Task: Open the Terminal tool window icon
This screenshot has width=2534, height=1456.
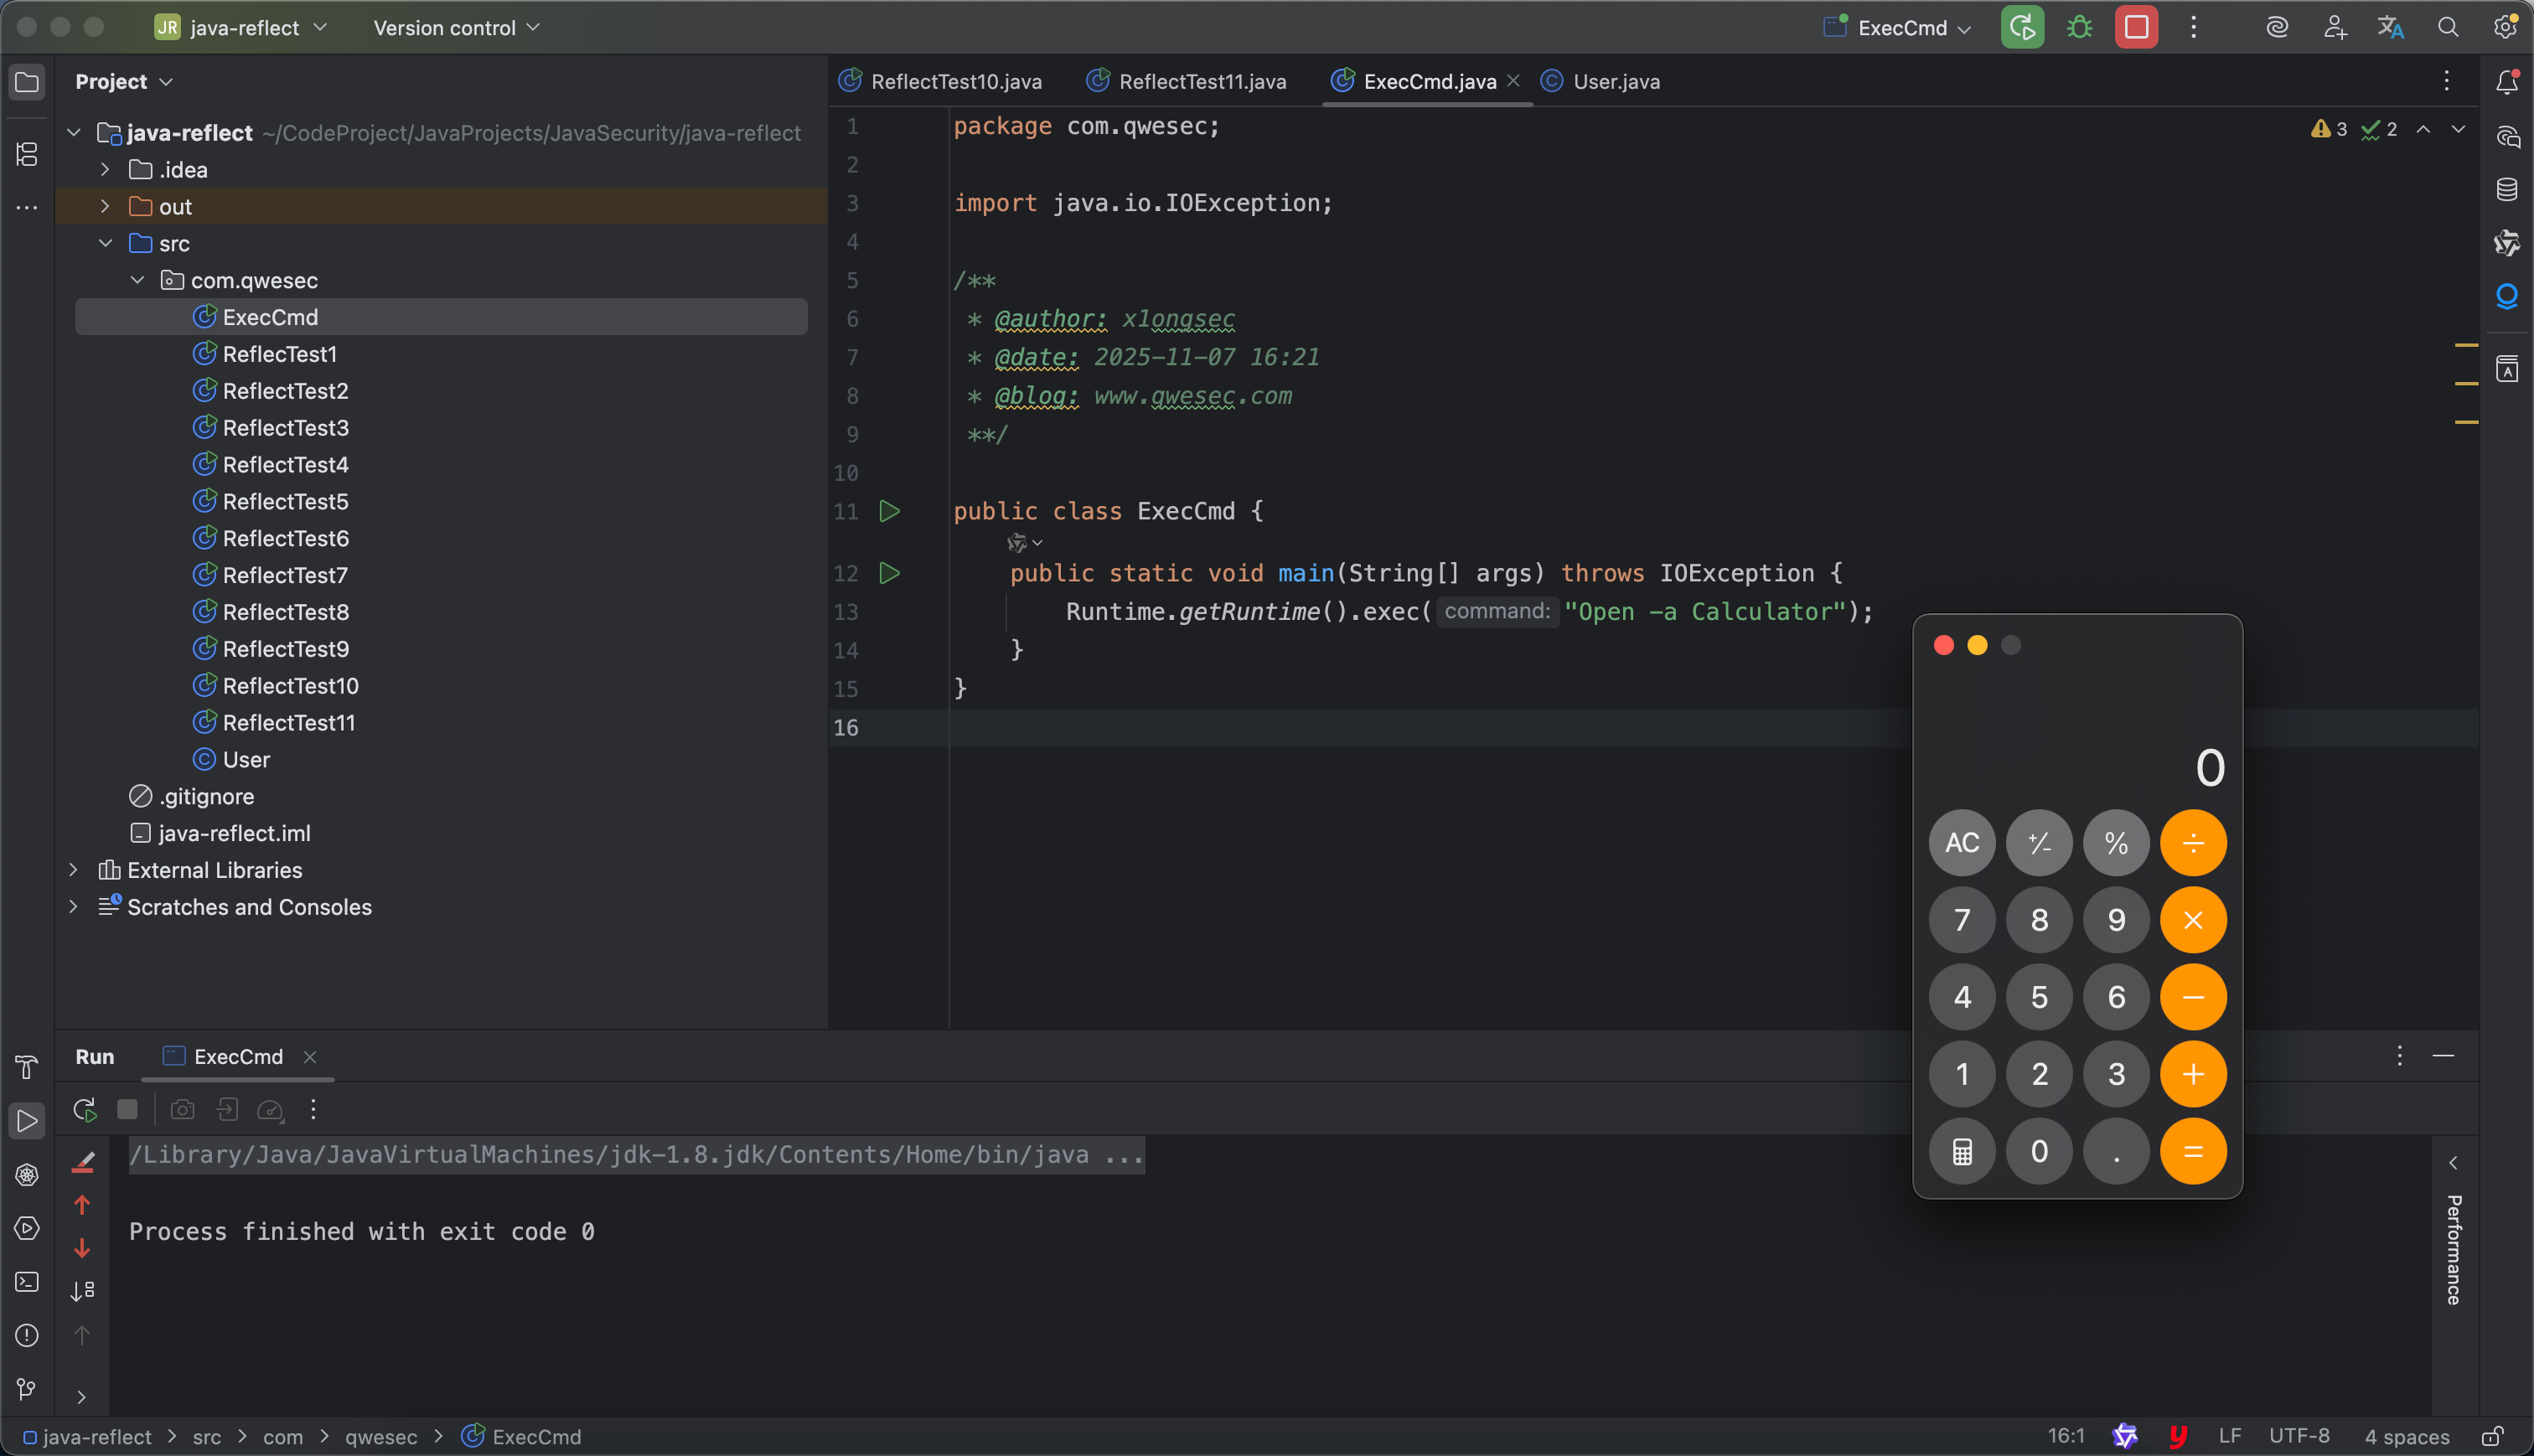Action: coord(27,1282)
